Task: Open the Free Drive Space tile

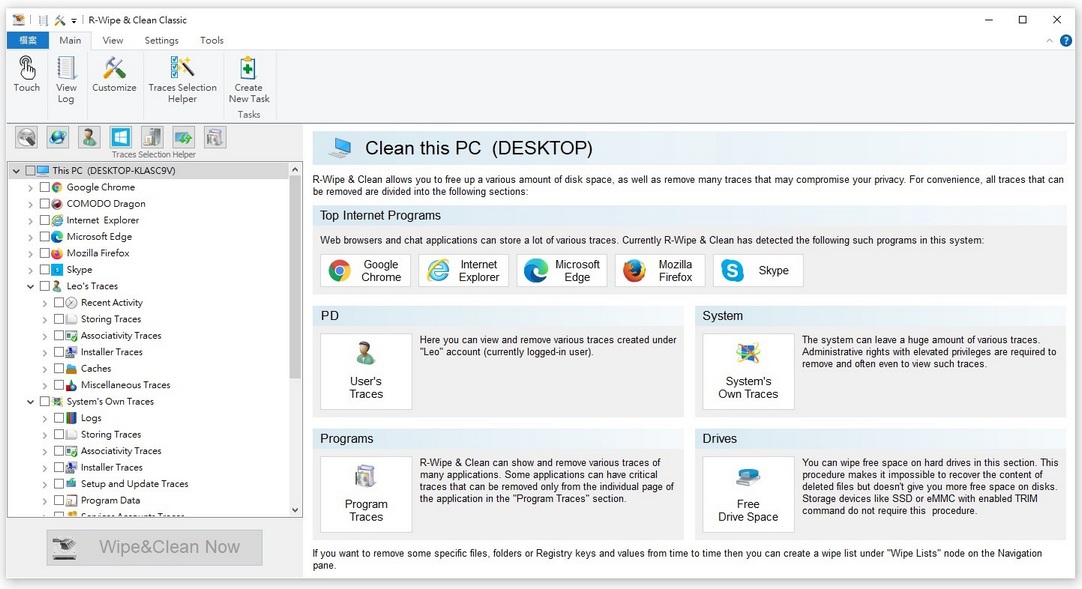Action: coord(748,494)
